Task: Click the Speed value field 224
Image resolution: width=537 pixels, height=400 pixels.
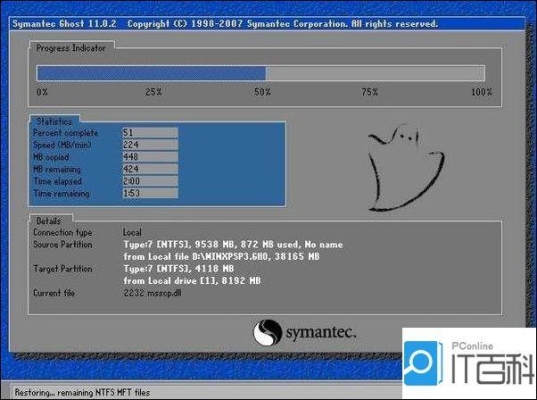Action: pos(150,145)
